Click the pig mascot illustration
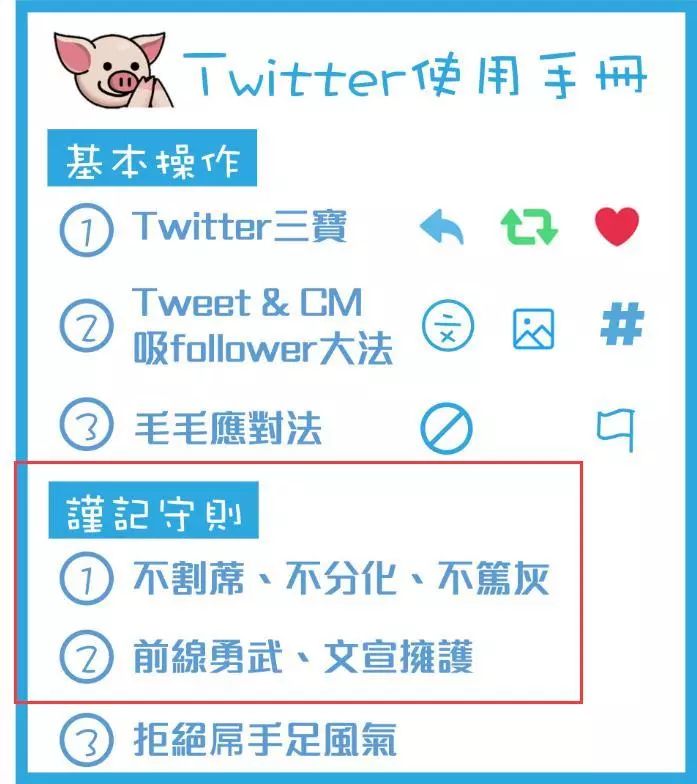Image resolution: width=697 pixels, height=784 pixels. 114,70
